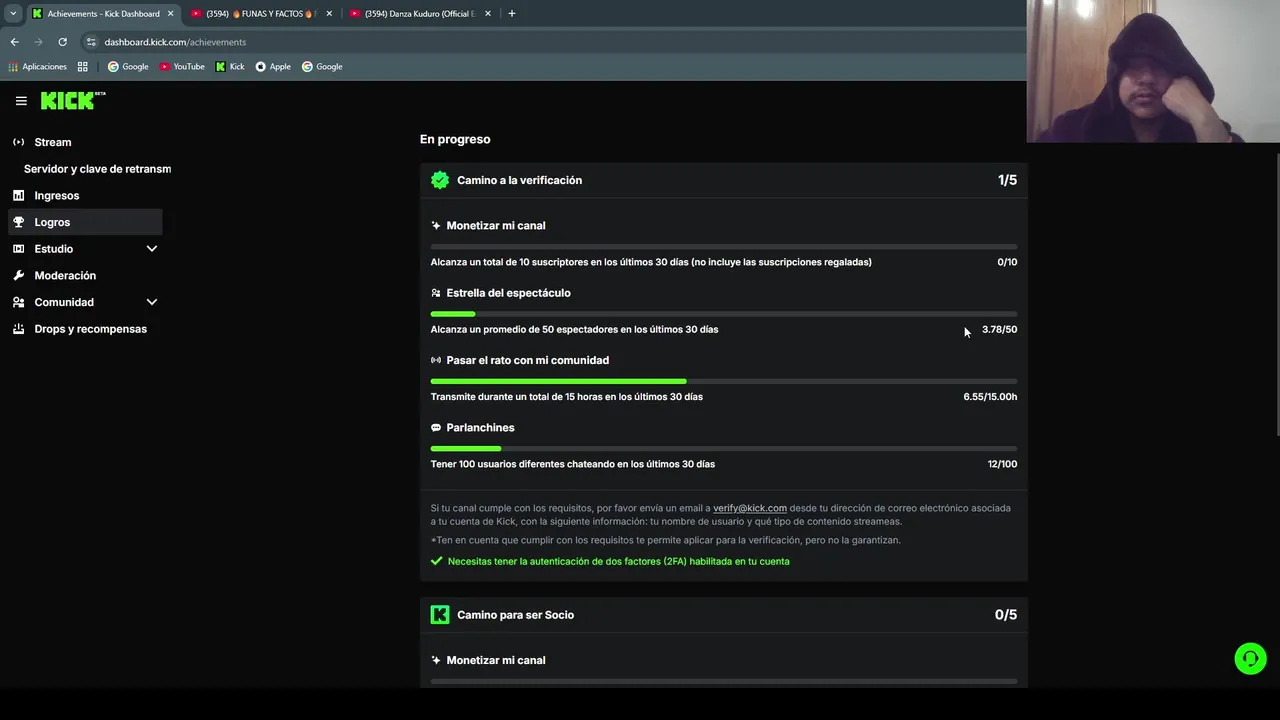
Task: Go to the Stream sidebar item
Action: tap(52, 142)
